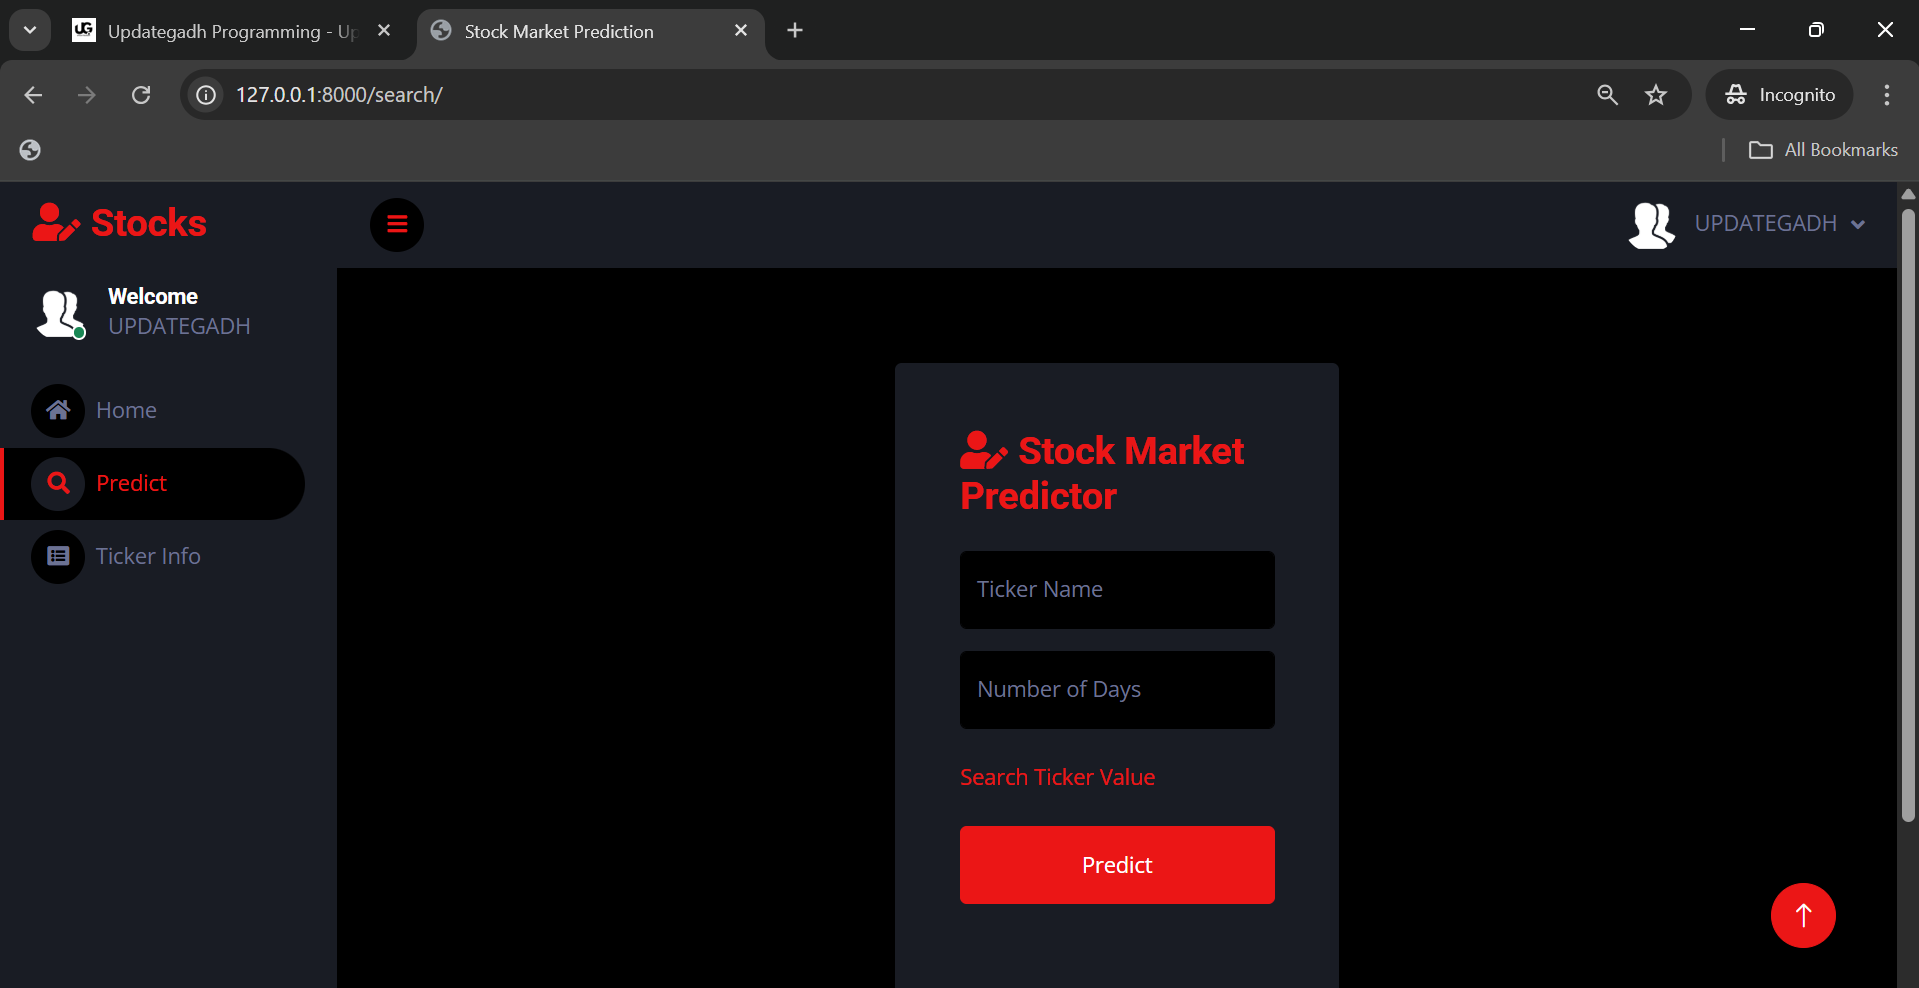1919x988 pixels.
Task: Focus the Ticker Name input field
Action: [1116, 590]
